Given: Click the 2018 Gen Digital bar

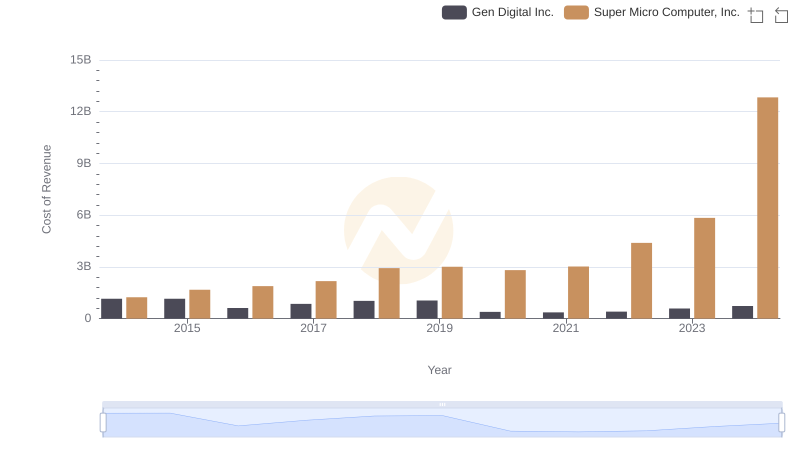Looking at the screenshot, I should [364, 310].
